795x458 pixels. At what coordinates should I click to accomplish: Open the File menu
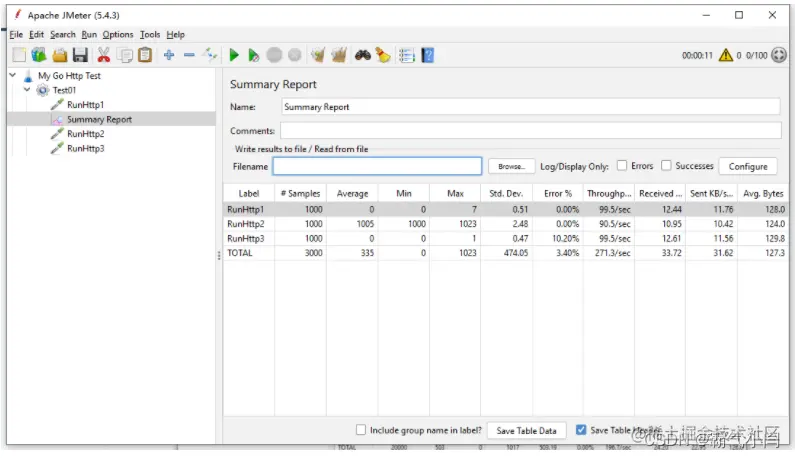16,34
